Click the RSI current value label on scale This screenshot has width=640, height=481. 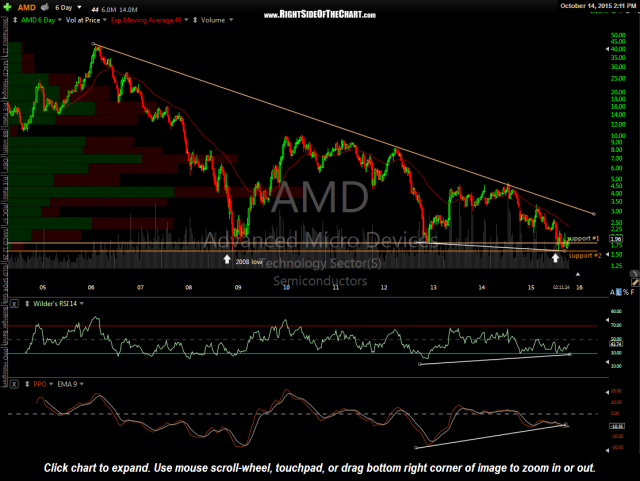(616, 344)
